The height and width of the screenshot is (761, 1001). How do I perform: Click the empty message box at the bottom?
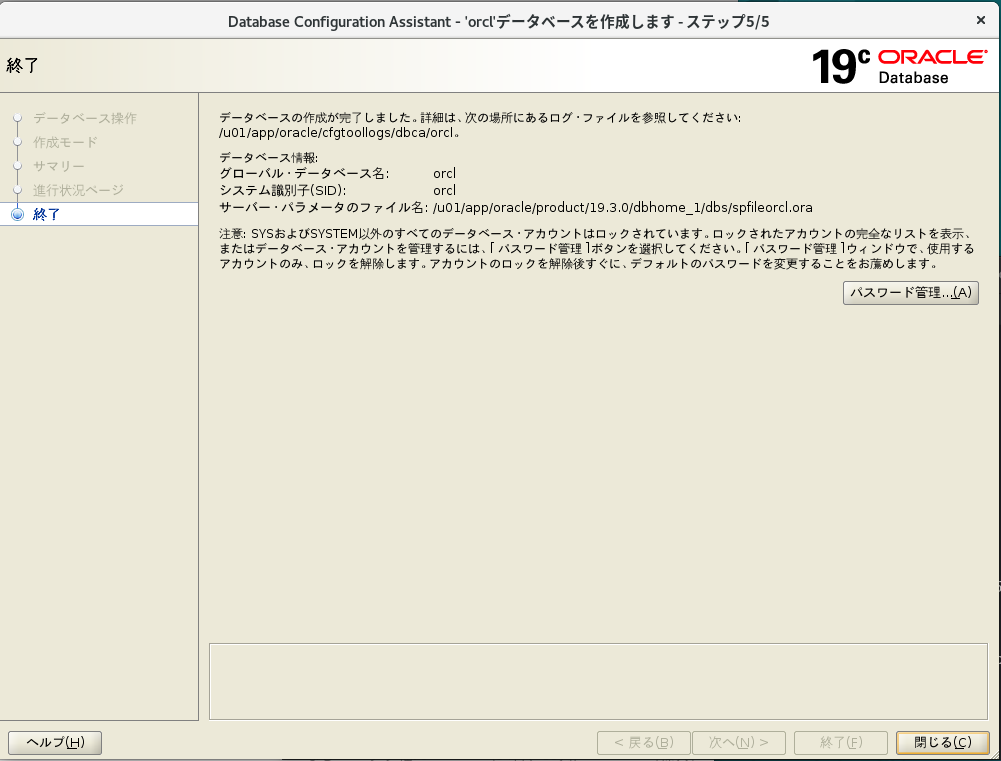tap(598, 680)
